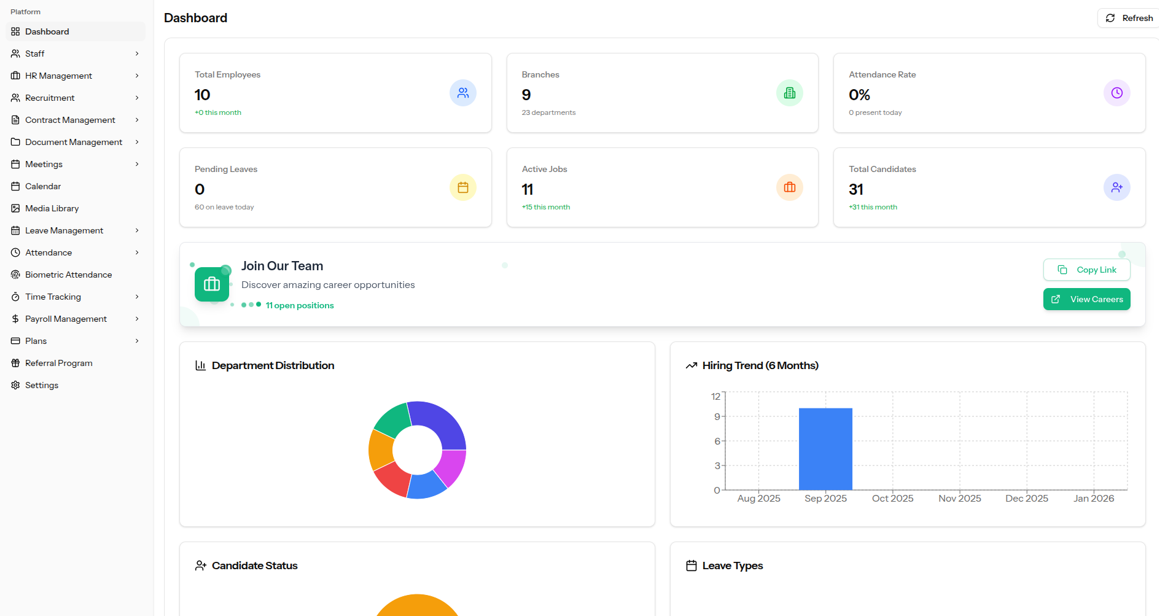Click the Branches building icon
The height and width of the screenshot is (616, 1159).
point(789,93)
